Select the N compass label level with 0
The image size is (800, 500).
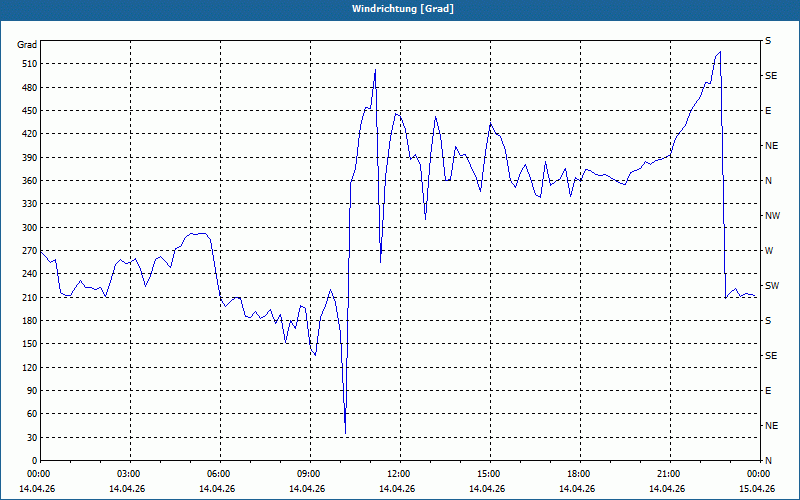[x=768, y=461]
